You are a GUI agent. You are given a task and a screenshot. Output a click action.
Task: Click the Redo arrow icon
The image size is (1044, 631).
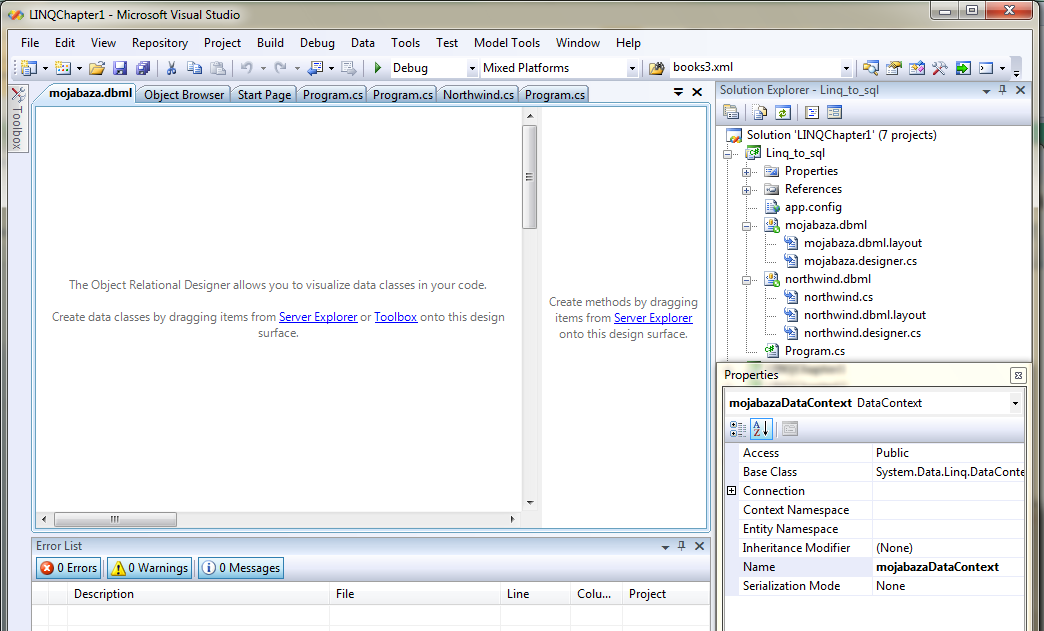[280, 68]
